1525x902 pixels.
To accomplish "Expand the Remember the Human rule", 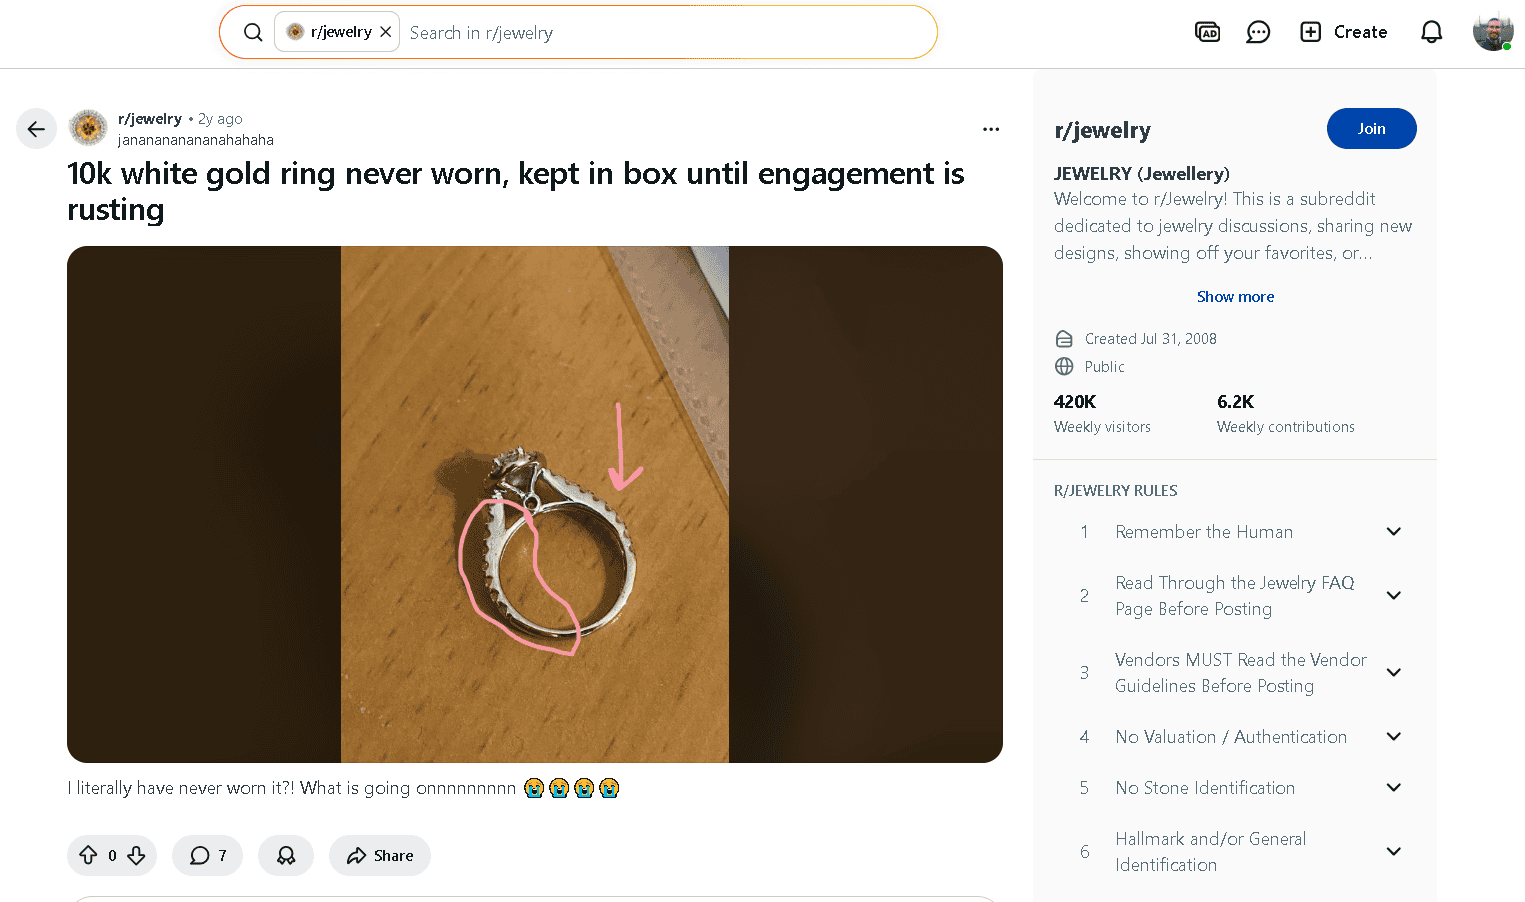I will click(x=1393, y=532).
